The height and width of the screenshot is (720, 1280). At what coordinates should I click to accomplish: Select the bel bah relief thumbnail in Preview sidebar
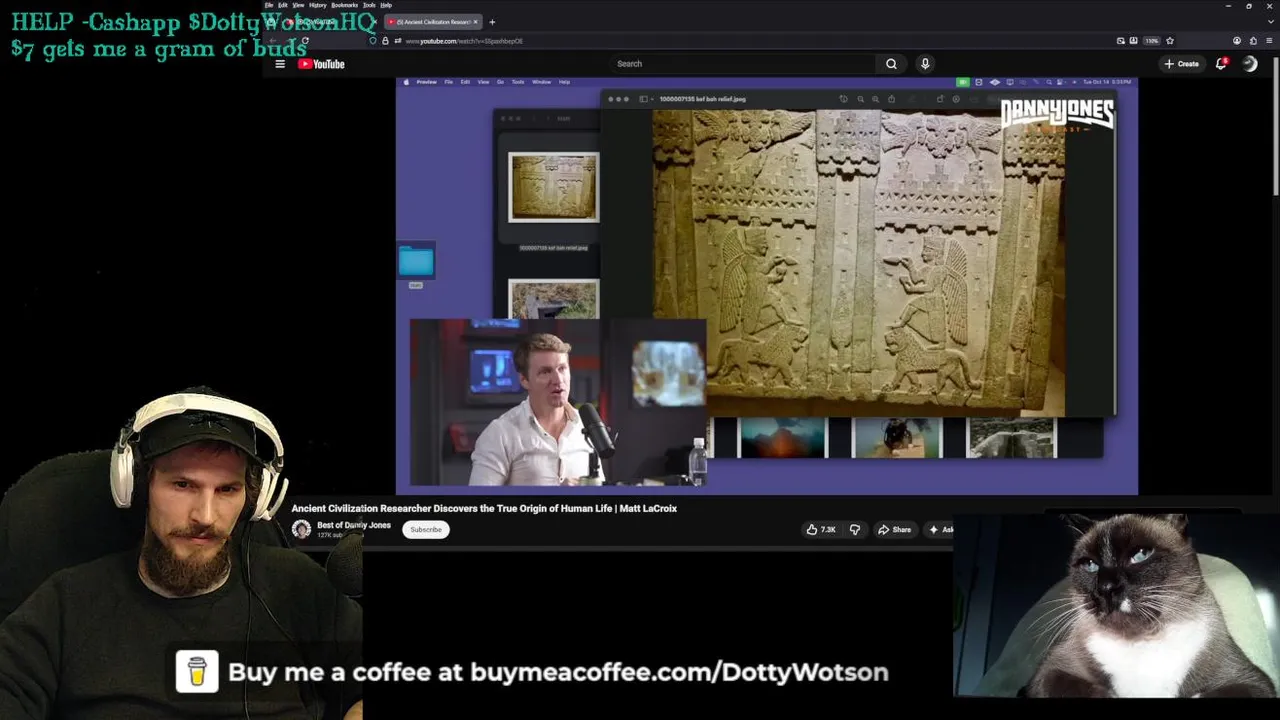[553, 187]
